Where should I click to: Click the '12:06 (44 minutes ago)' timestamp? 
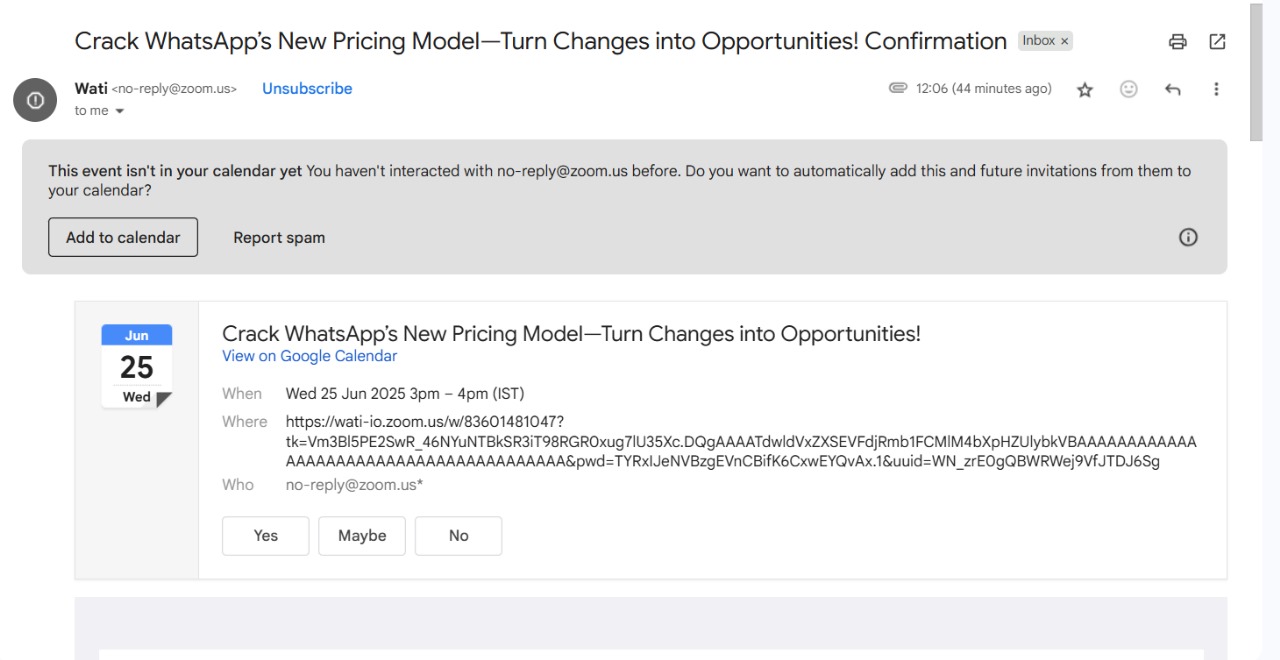point(984,89)
